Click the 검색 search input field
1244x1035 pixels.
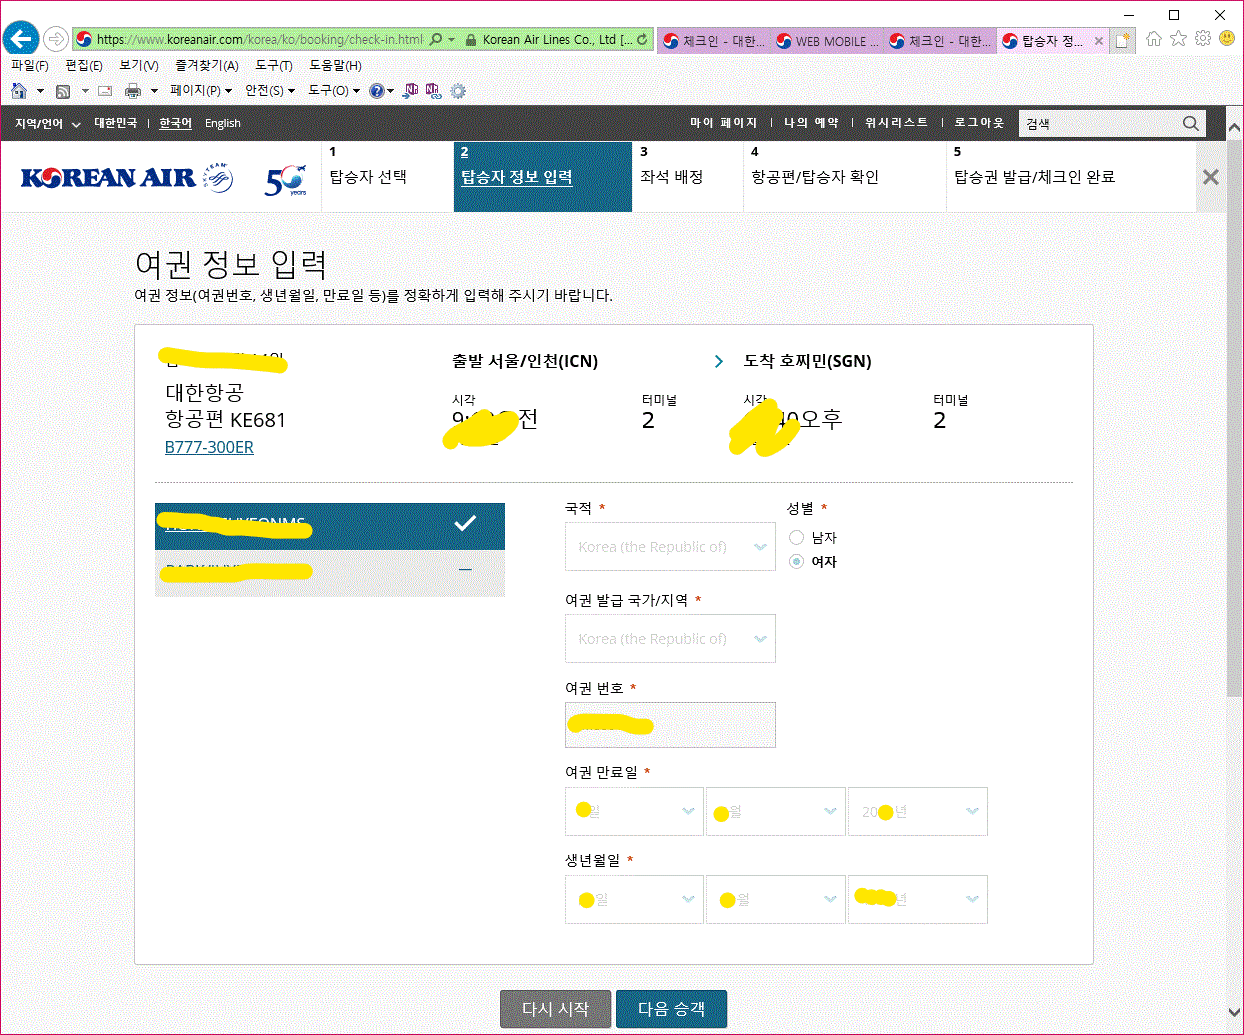tap(1100, 123)
